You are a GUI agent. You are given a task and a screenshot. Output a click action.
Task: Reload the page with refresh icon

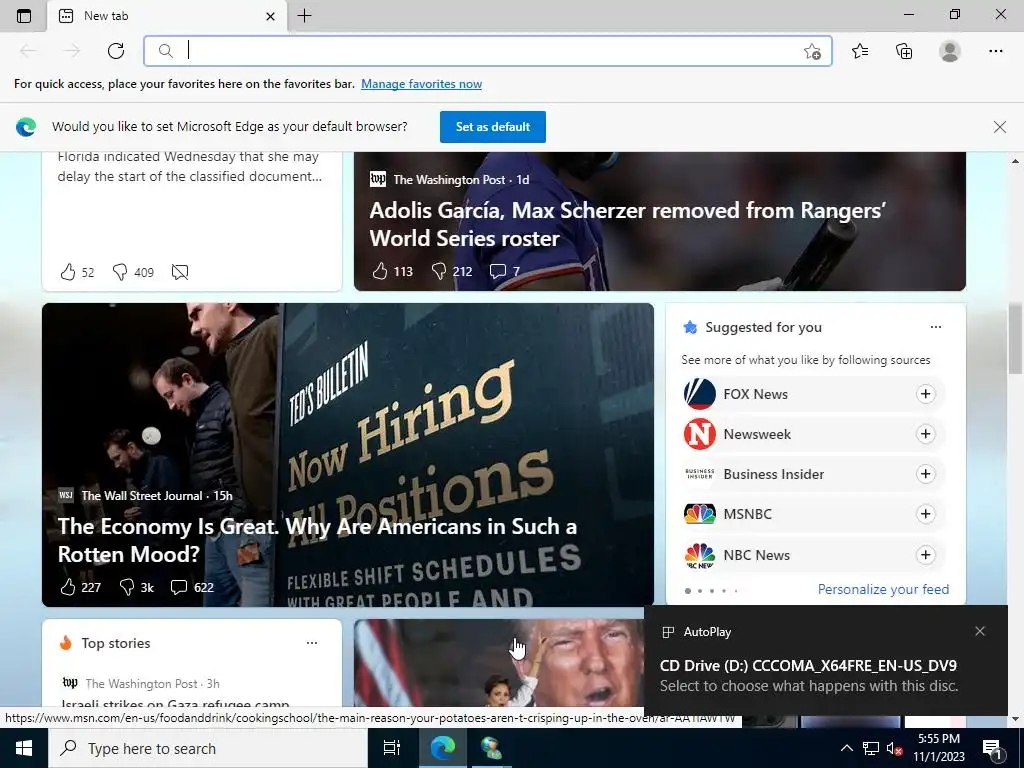(116, 51)
